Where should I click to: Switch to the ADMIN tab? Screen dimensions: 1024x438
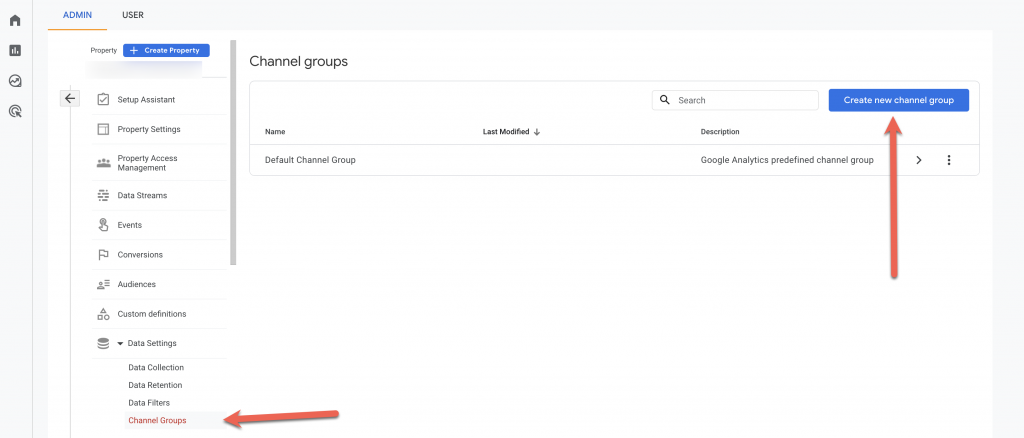[x=77, y=14]
